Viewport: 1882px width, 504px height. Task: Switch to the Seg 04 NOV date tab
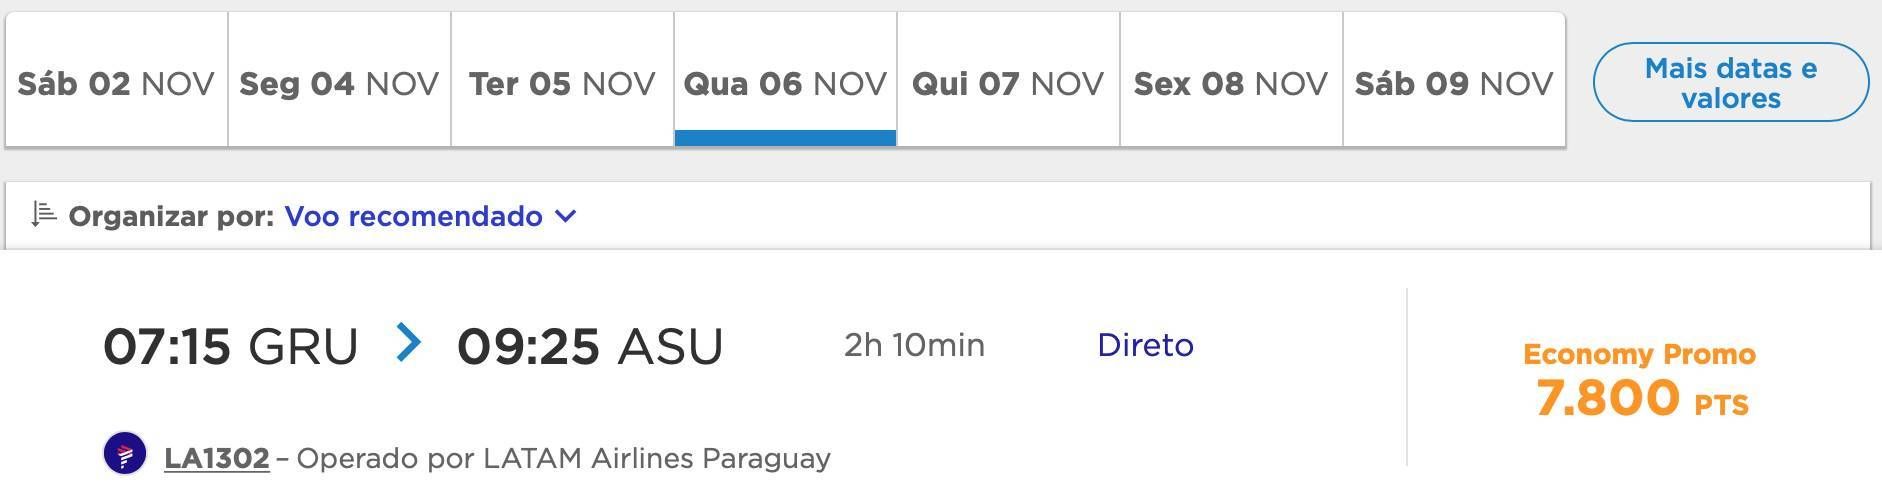click(x=339, y=80)
